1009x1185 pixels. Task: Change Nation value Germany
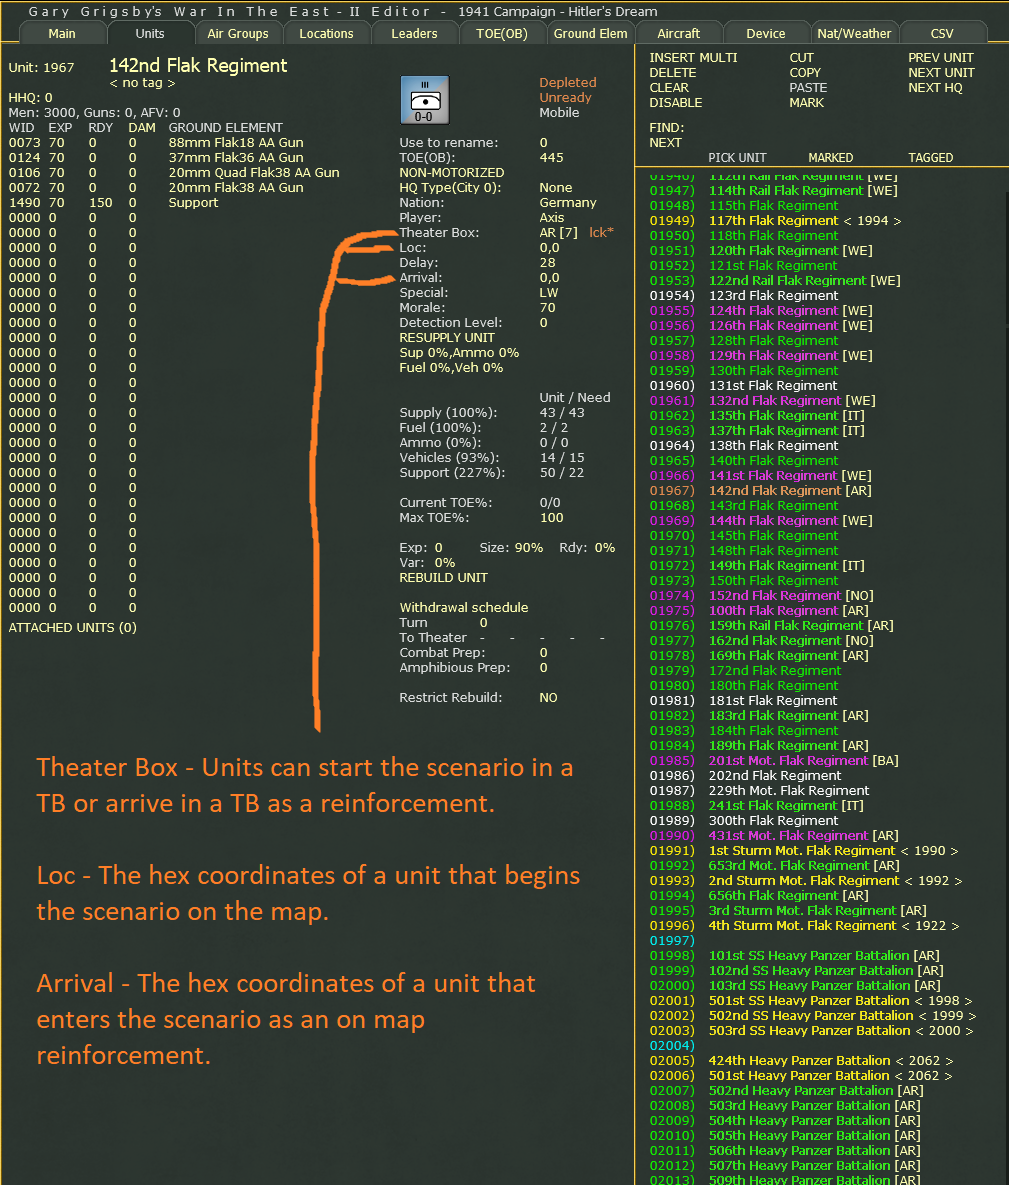pos(568,203)
